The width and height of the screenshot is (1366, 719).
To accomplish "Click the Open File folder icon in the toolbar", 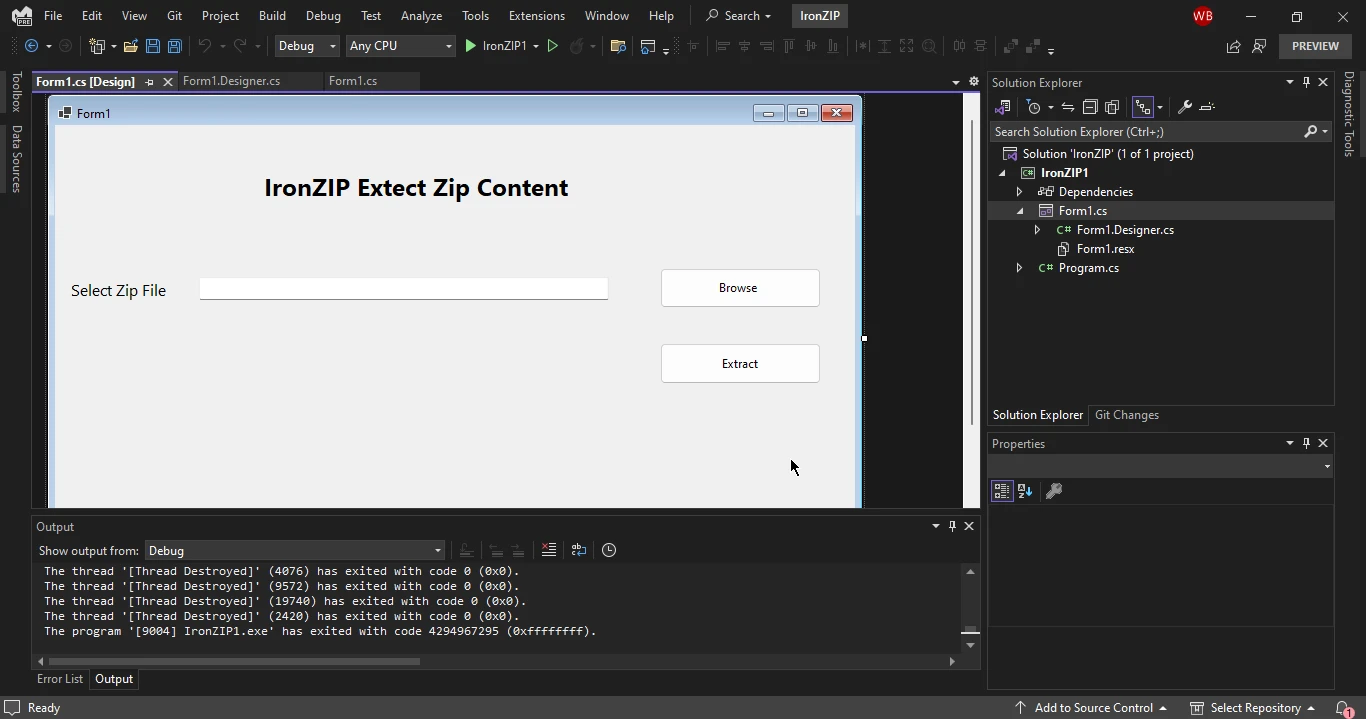I will (x=131, y=46).
